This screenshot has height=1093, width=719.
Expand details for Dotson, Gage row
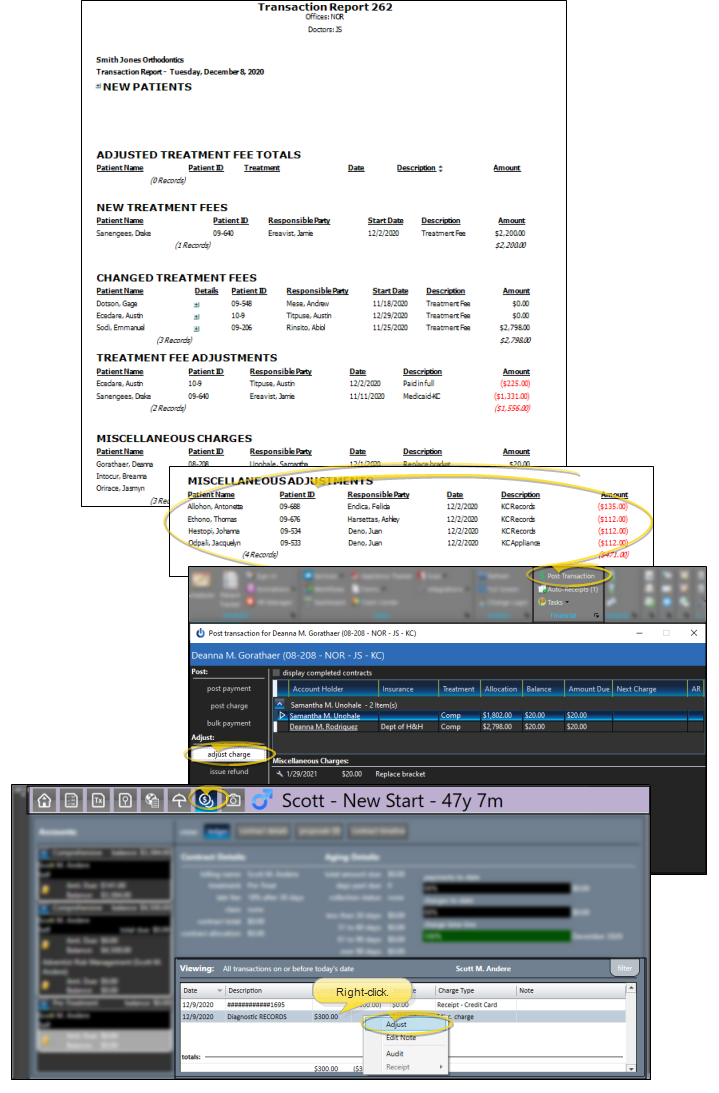(197, 303)
